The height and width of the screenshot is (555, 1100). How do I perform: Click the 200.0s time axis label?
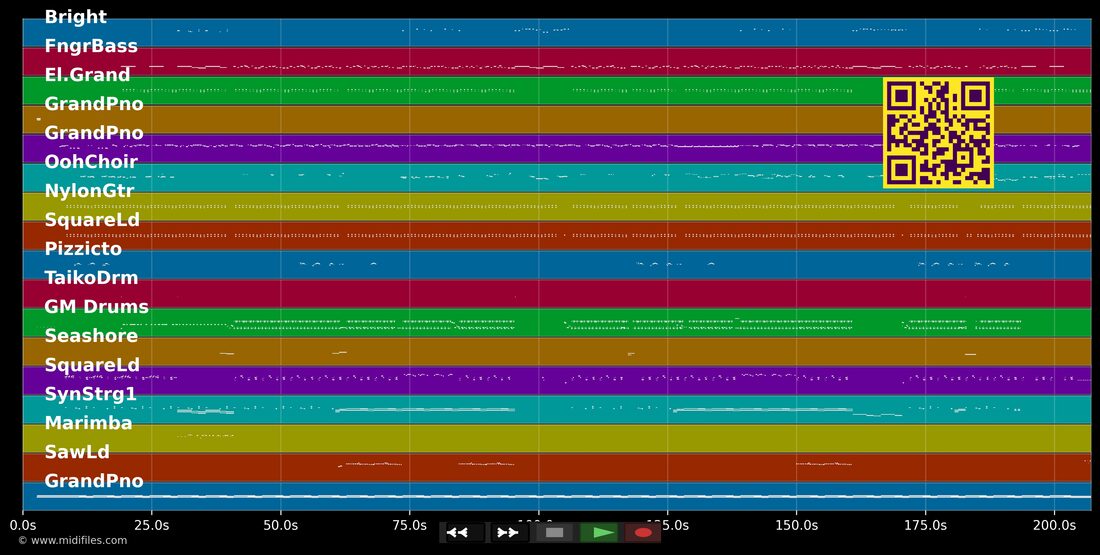tap(1054, 525)
